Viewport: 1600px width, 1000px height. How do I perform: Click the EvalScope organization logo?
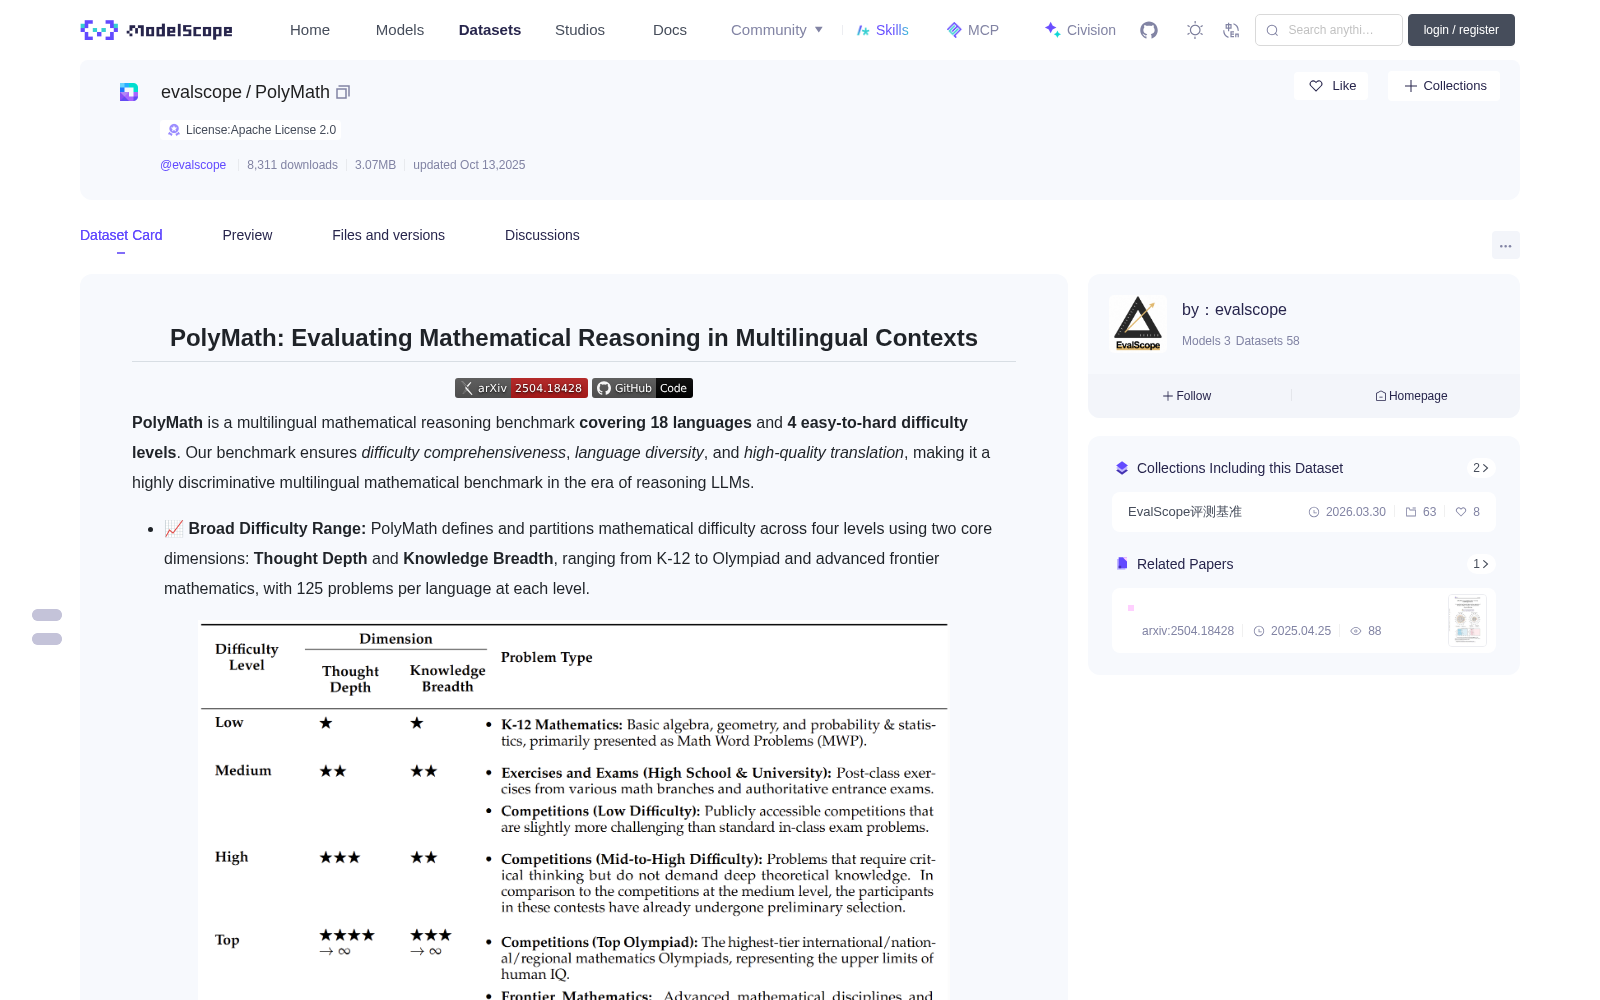[1138, 323]
